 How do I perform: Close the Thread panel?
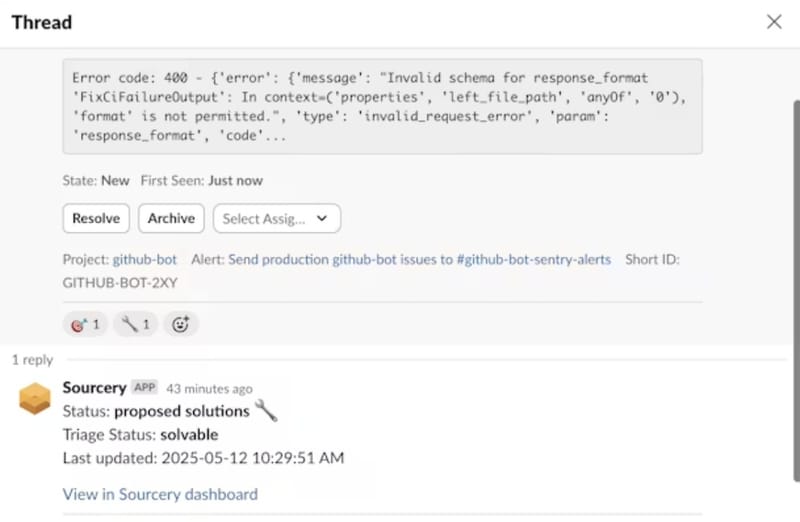pos(773,22)
